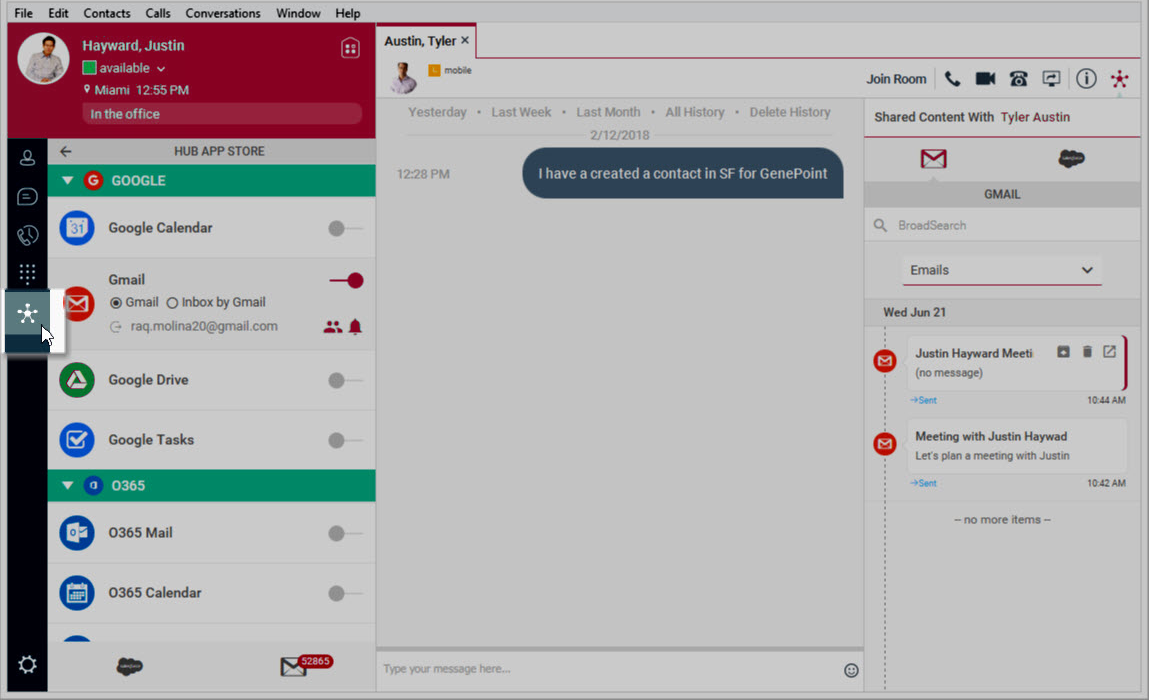Select the Salesforce icon in Shared Content
The width and height of the screenshot is (1149, 700).
(x=1071, y=158)
